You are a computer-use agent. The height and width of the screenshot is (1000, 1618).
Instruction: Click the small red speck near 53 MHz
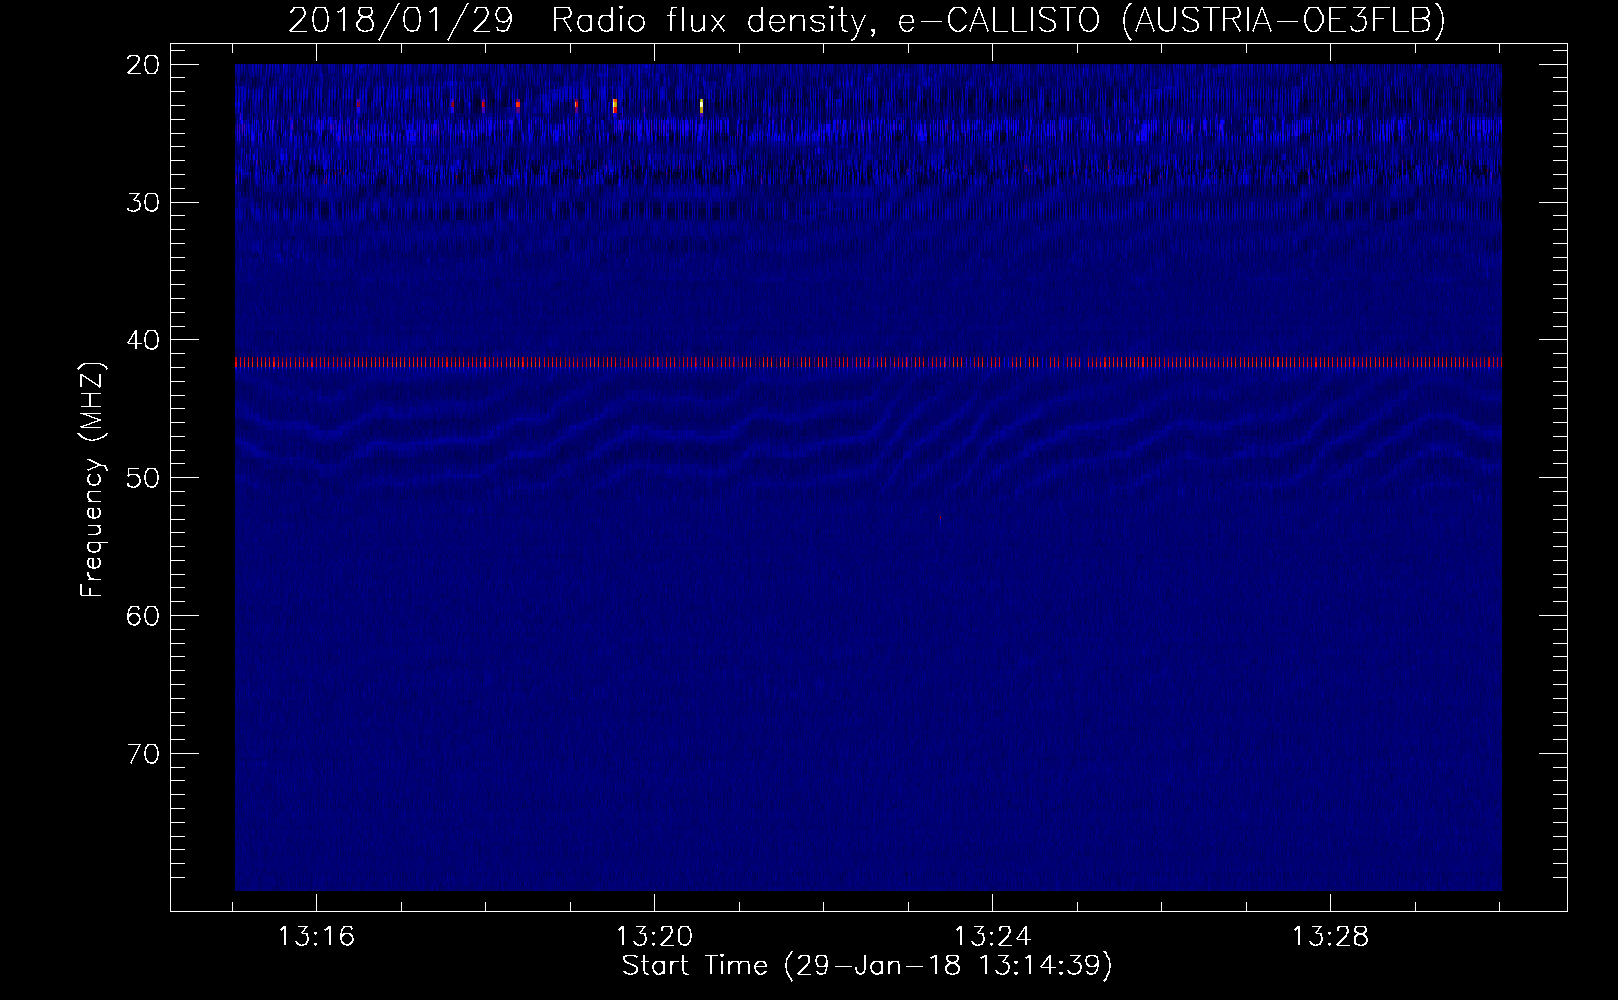click(x=940, y=519)
